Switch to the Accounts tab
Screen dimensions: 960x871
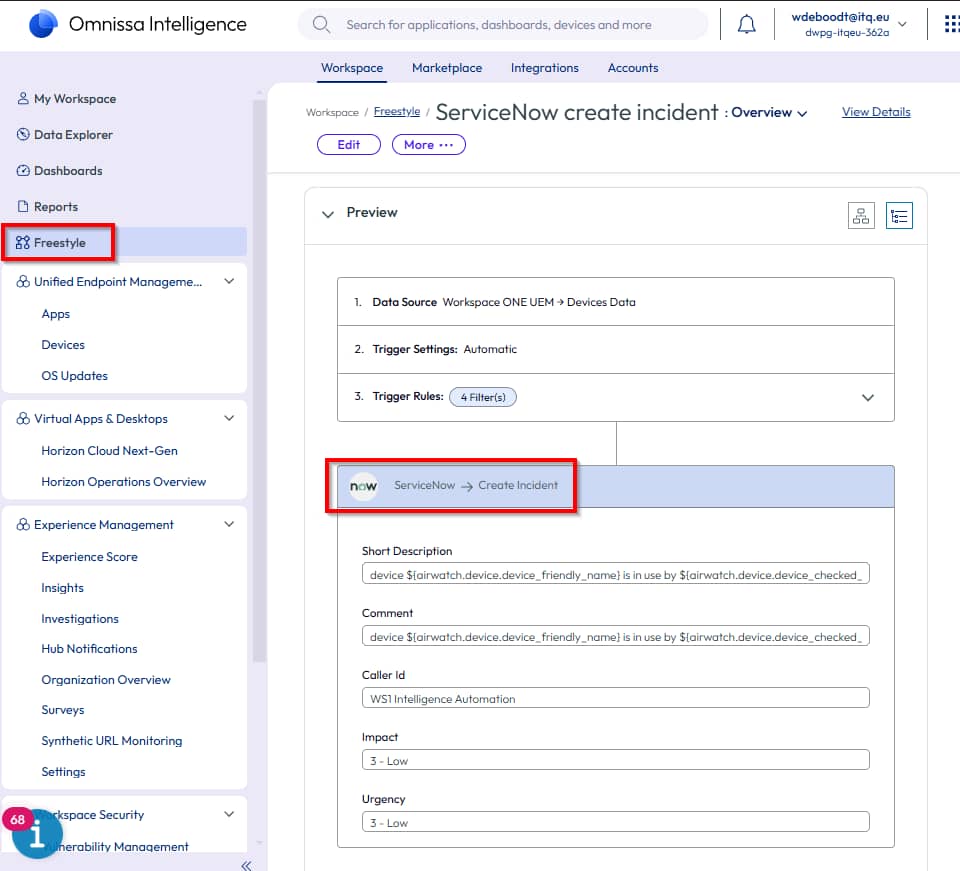632,68
